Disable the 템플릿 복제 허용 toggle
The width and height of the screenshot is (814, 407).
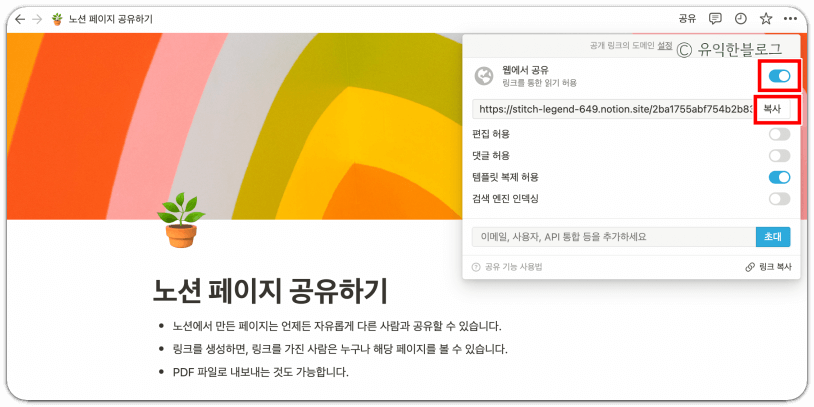779,177
